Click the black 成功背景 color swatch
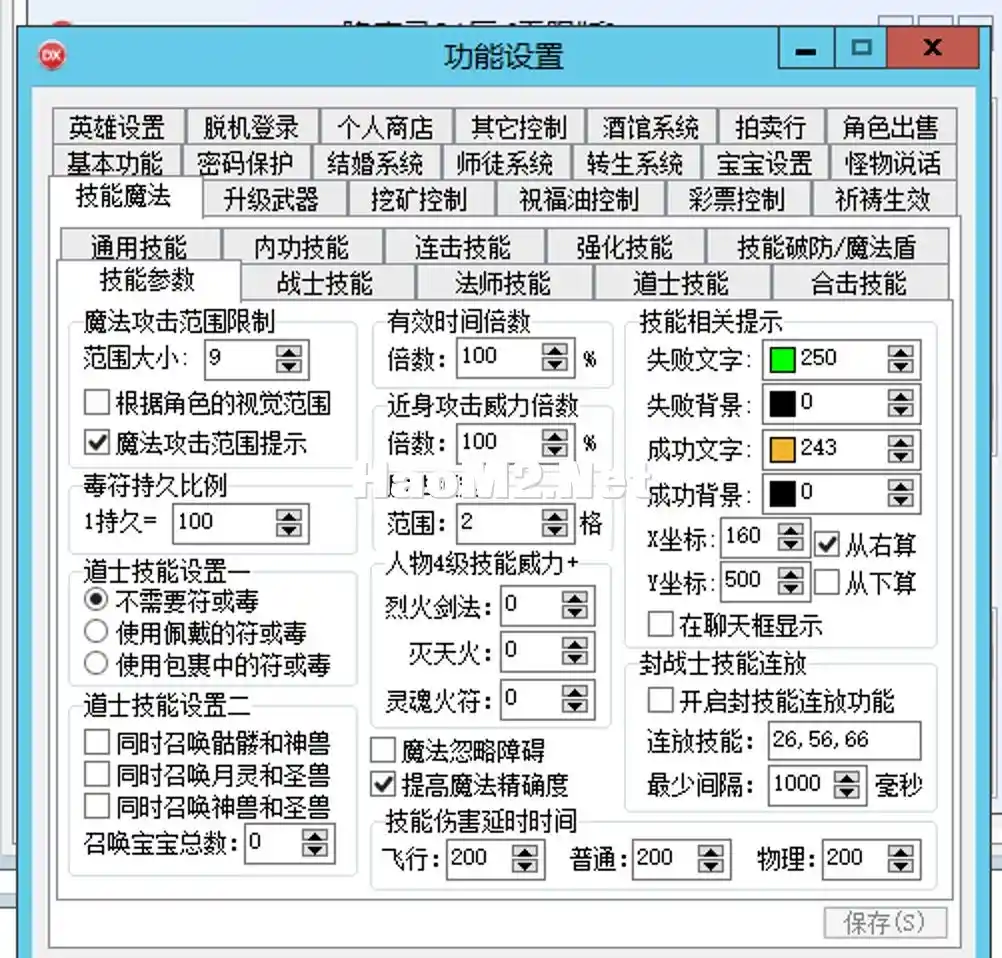Screen dimensions: 1002x958 [782, 493]
